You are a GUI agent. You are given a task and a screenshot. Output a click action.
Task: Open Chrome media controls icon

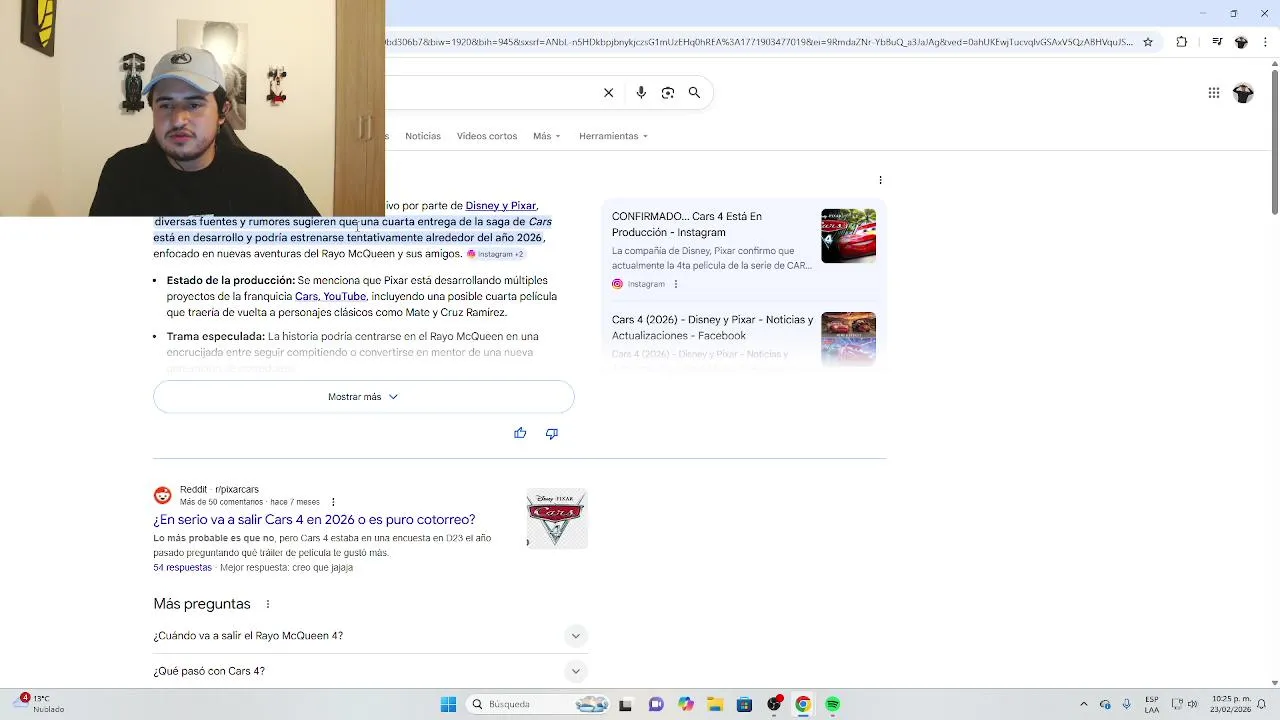1217,42
